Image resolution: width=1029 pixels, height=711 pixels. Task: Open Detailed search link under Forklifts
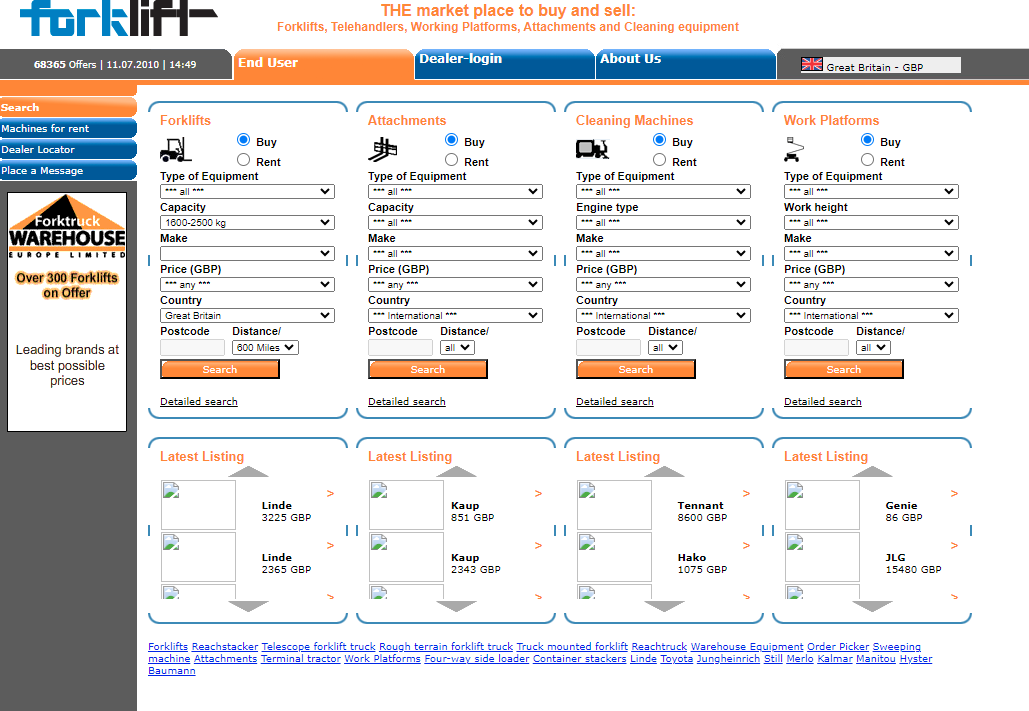(199, 402)
